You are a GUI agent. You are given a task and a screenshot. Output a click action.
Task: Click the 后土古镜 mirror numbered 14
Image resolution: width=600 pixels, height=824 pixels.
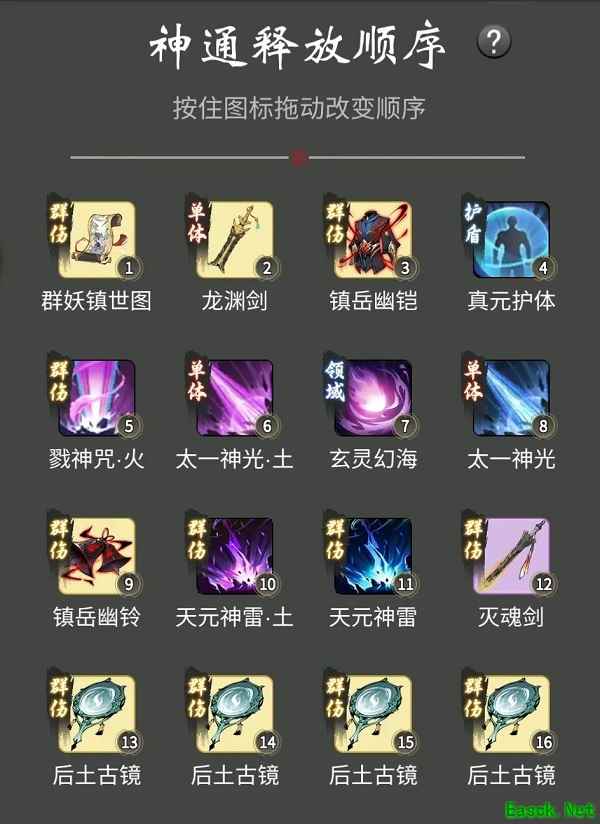(235, 714)
